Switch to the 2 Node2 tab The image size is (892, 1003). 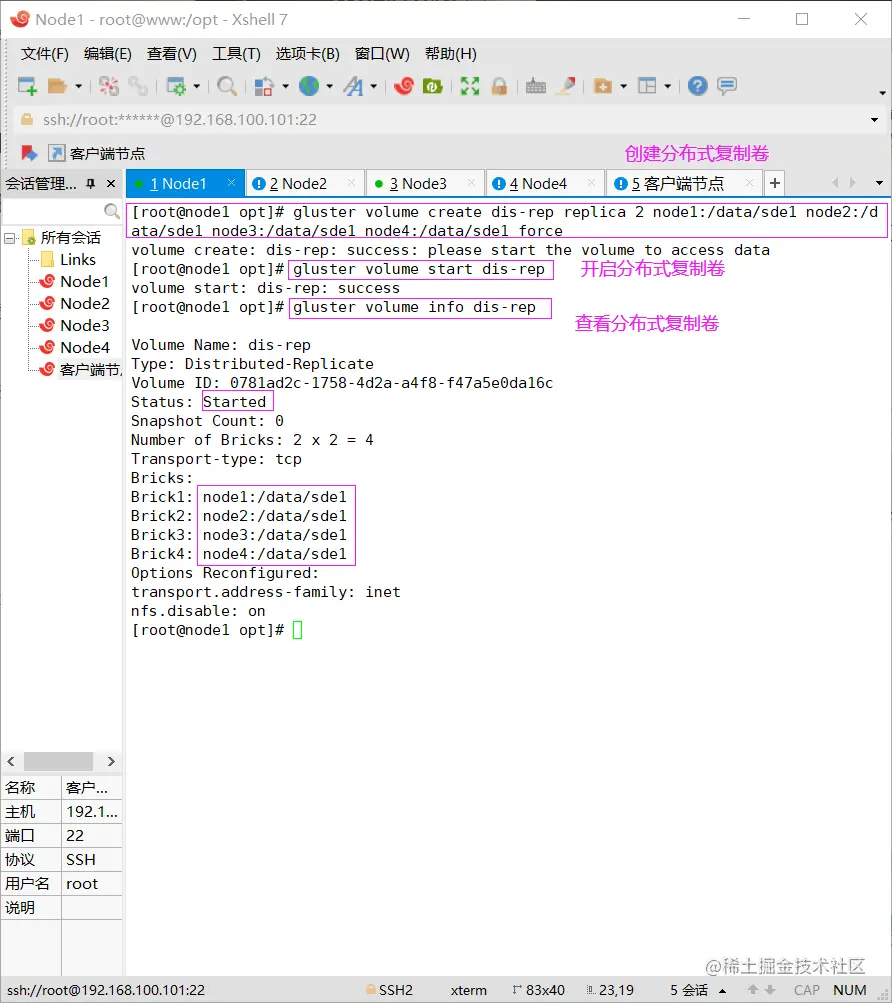[305, 184]
